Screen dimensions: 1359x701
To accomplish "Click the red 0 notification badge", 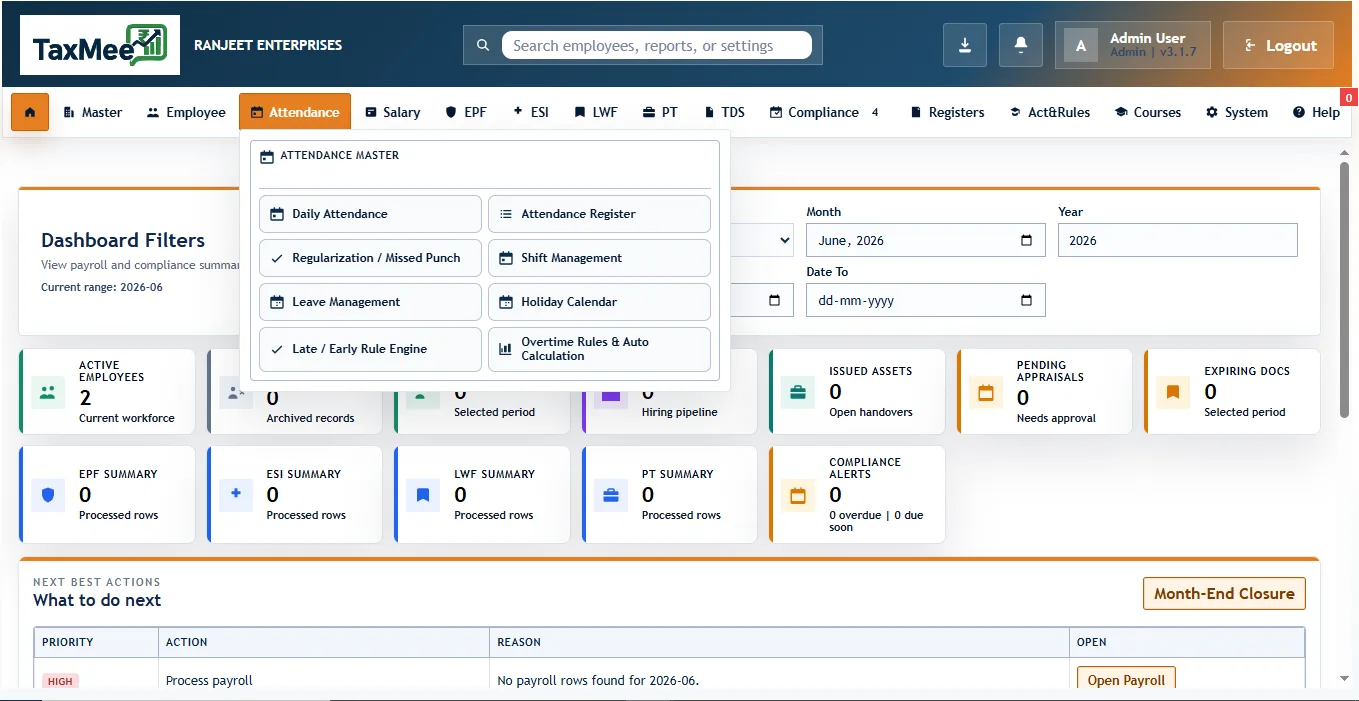I will [x=1349, y=97].
